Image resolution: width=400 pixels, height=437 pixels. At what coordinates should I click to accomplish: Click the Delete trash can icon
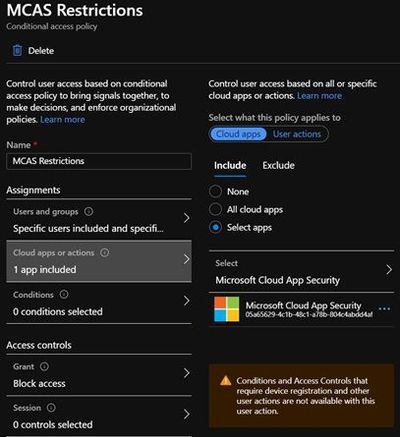(17, 51)
